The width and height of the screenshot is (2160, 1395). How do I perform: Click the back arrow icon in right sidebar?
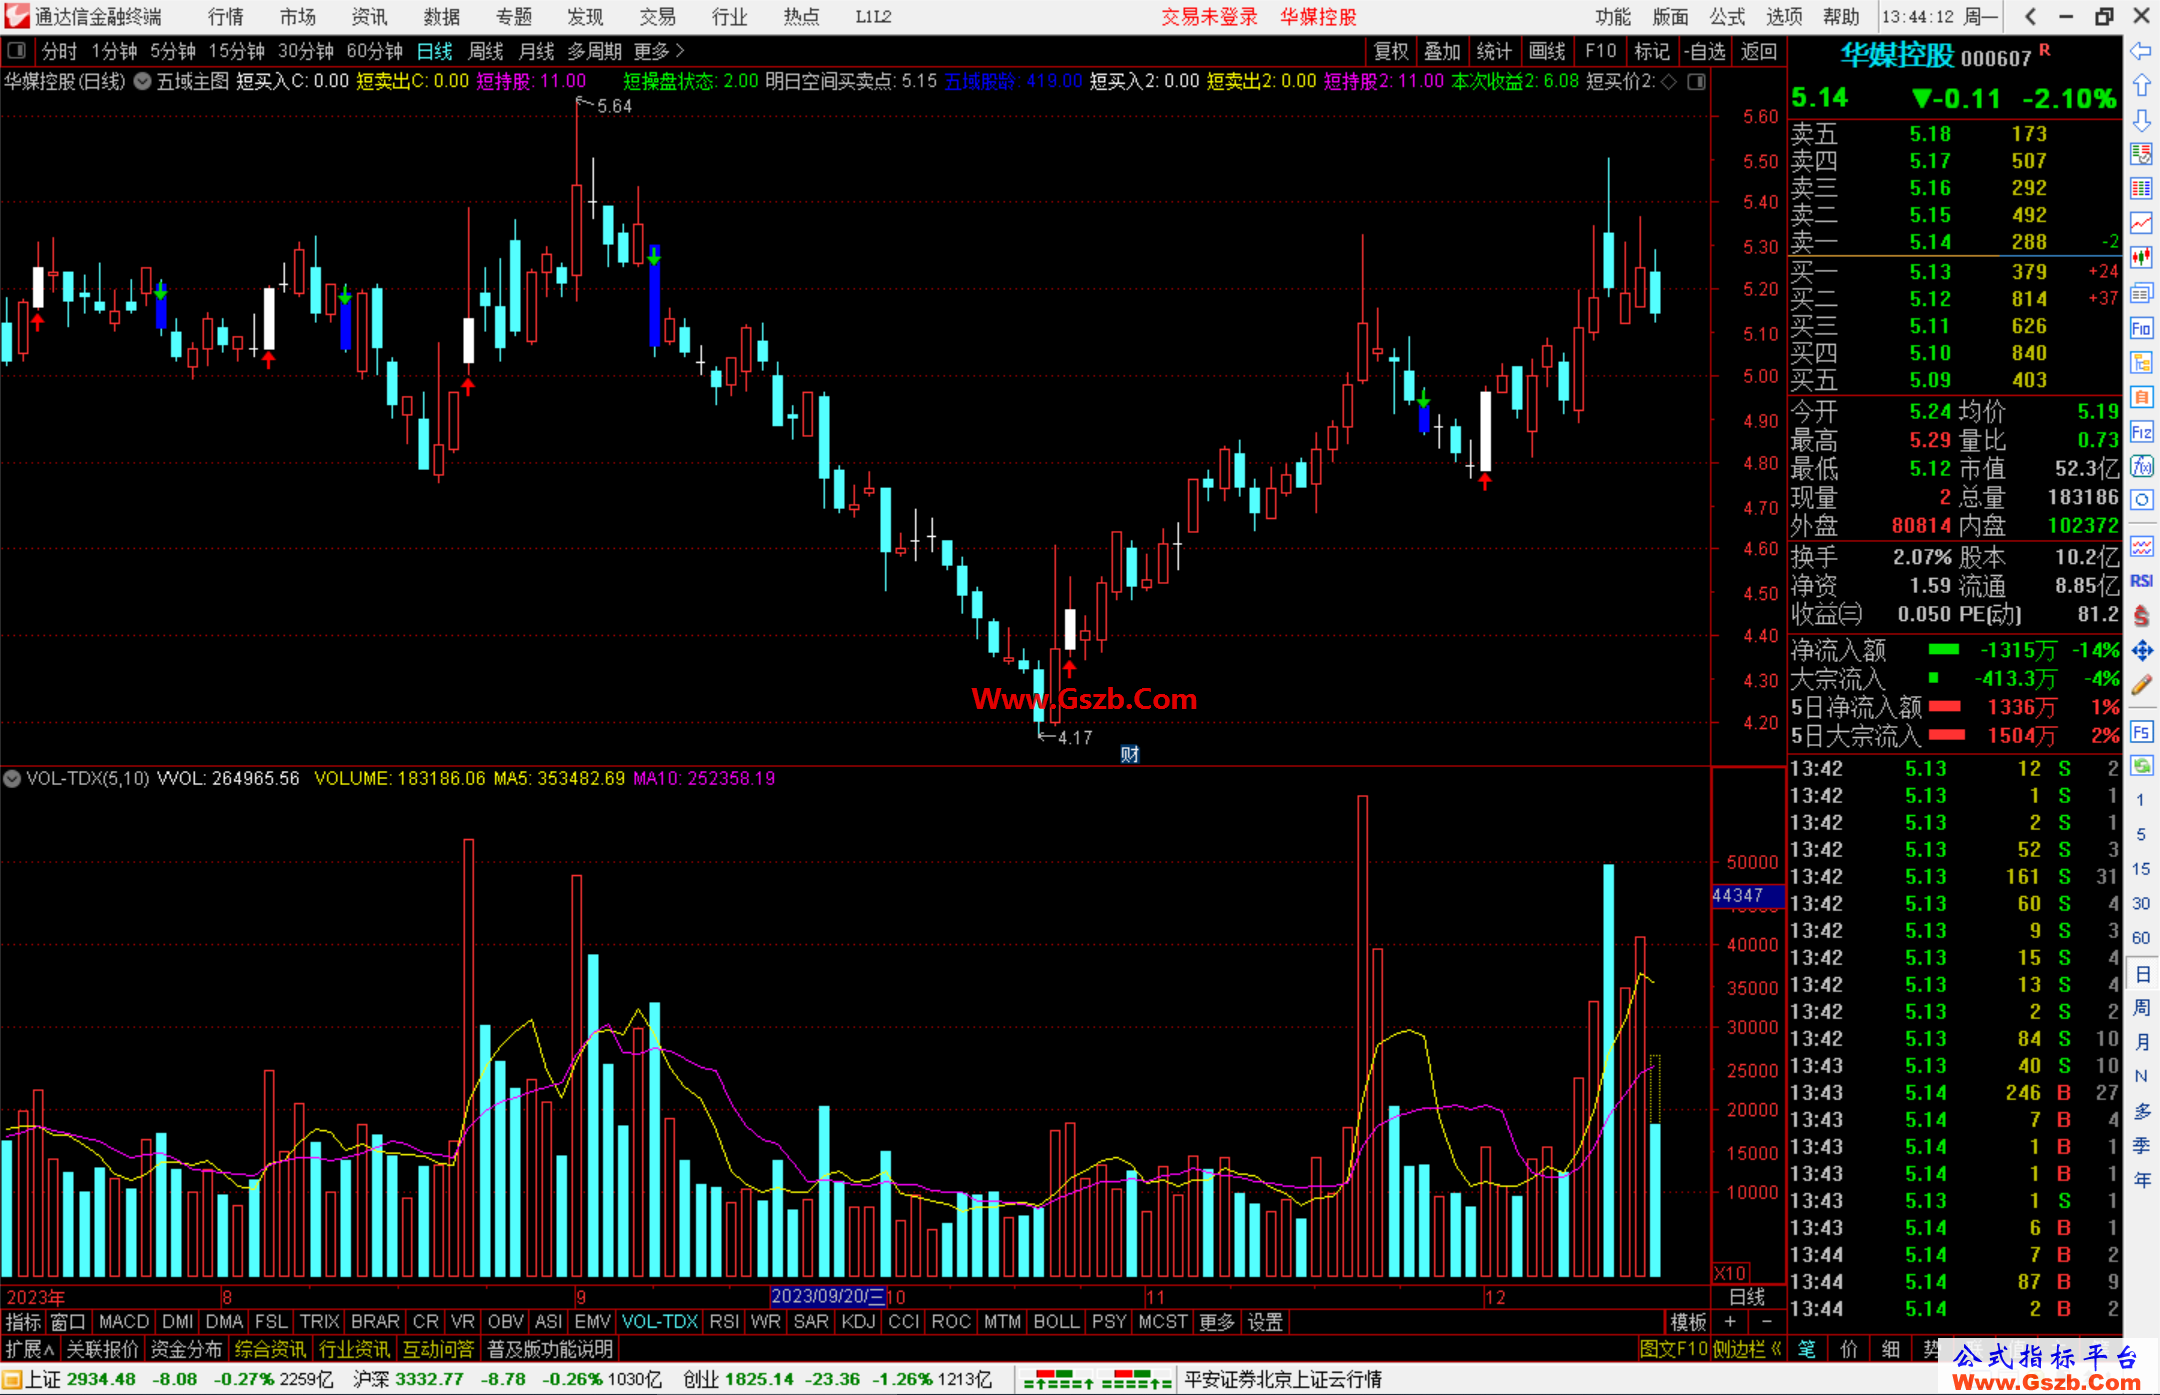[2141, 51]
